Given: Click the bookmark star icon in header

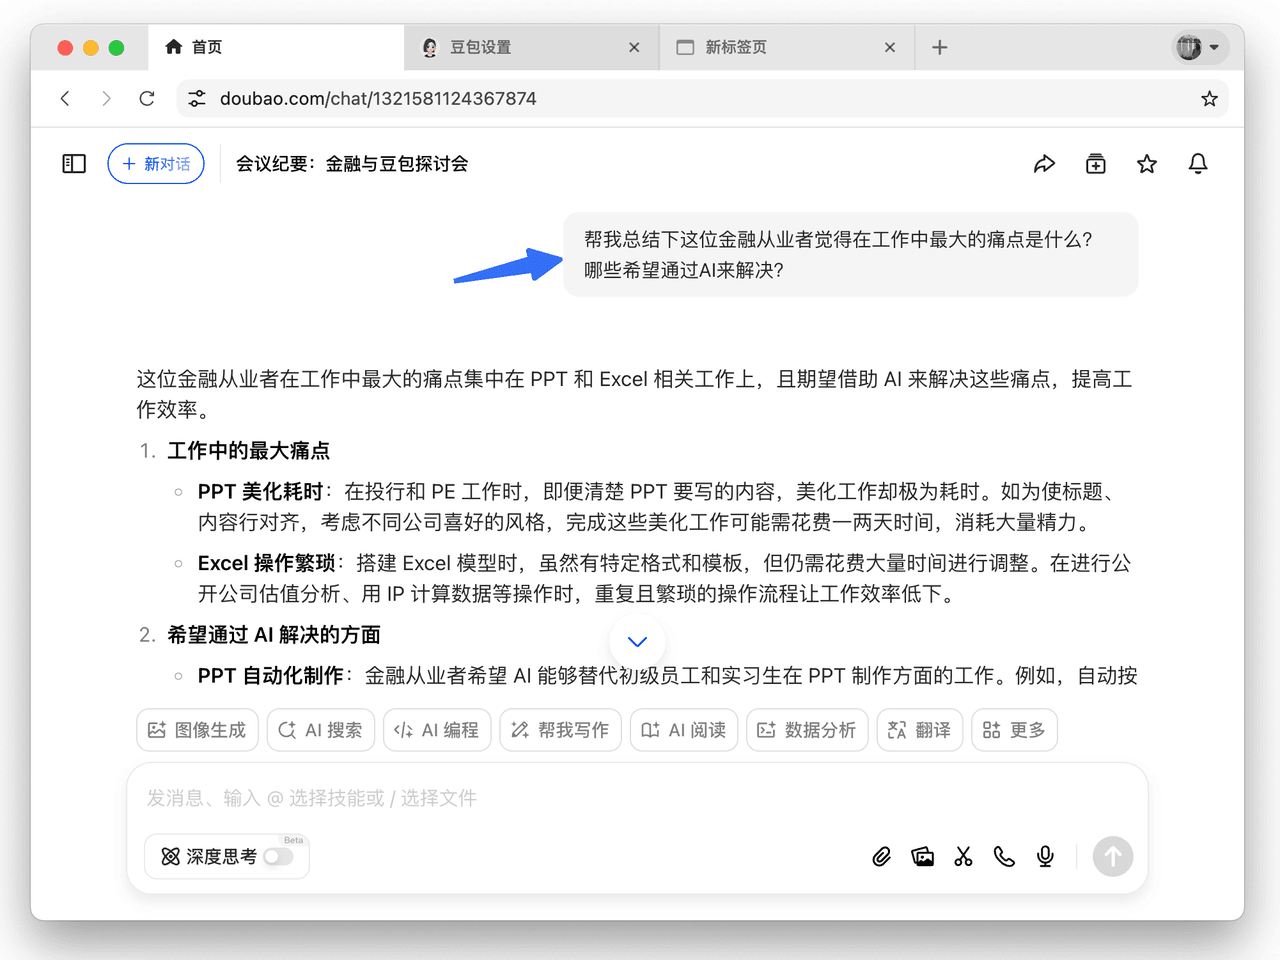Looking at the screenshot, I should [x=1147, y=164].
